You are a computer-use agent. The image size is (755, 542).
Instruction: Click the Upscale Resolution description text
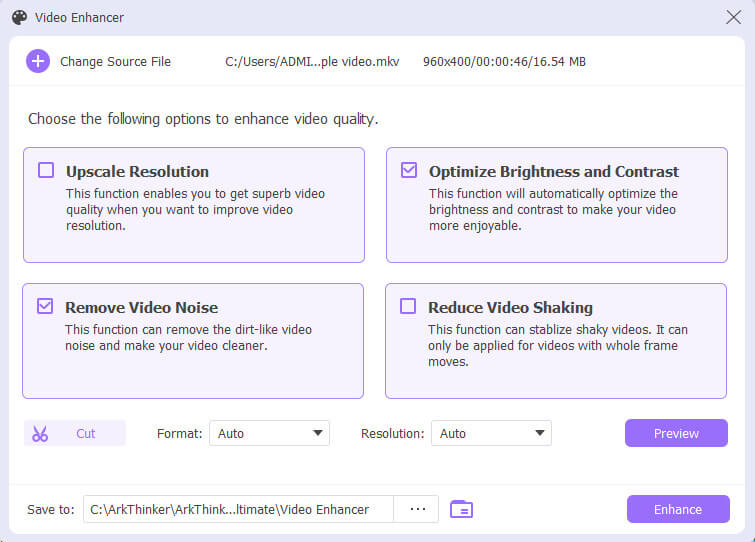point(195,209)
